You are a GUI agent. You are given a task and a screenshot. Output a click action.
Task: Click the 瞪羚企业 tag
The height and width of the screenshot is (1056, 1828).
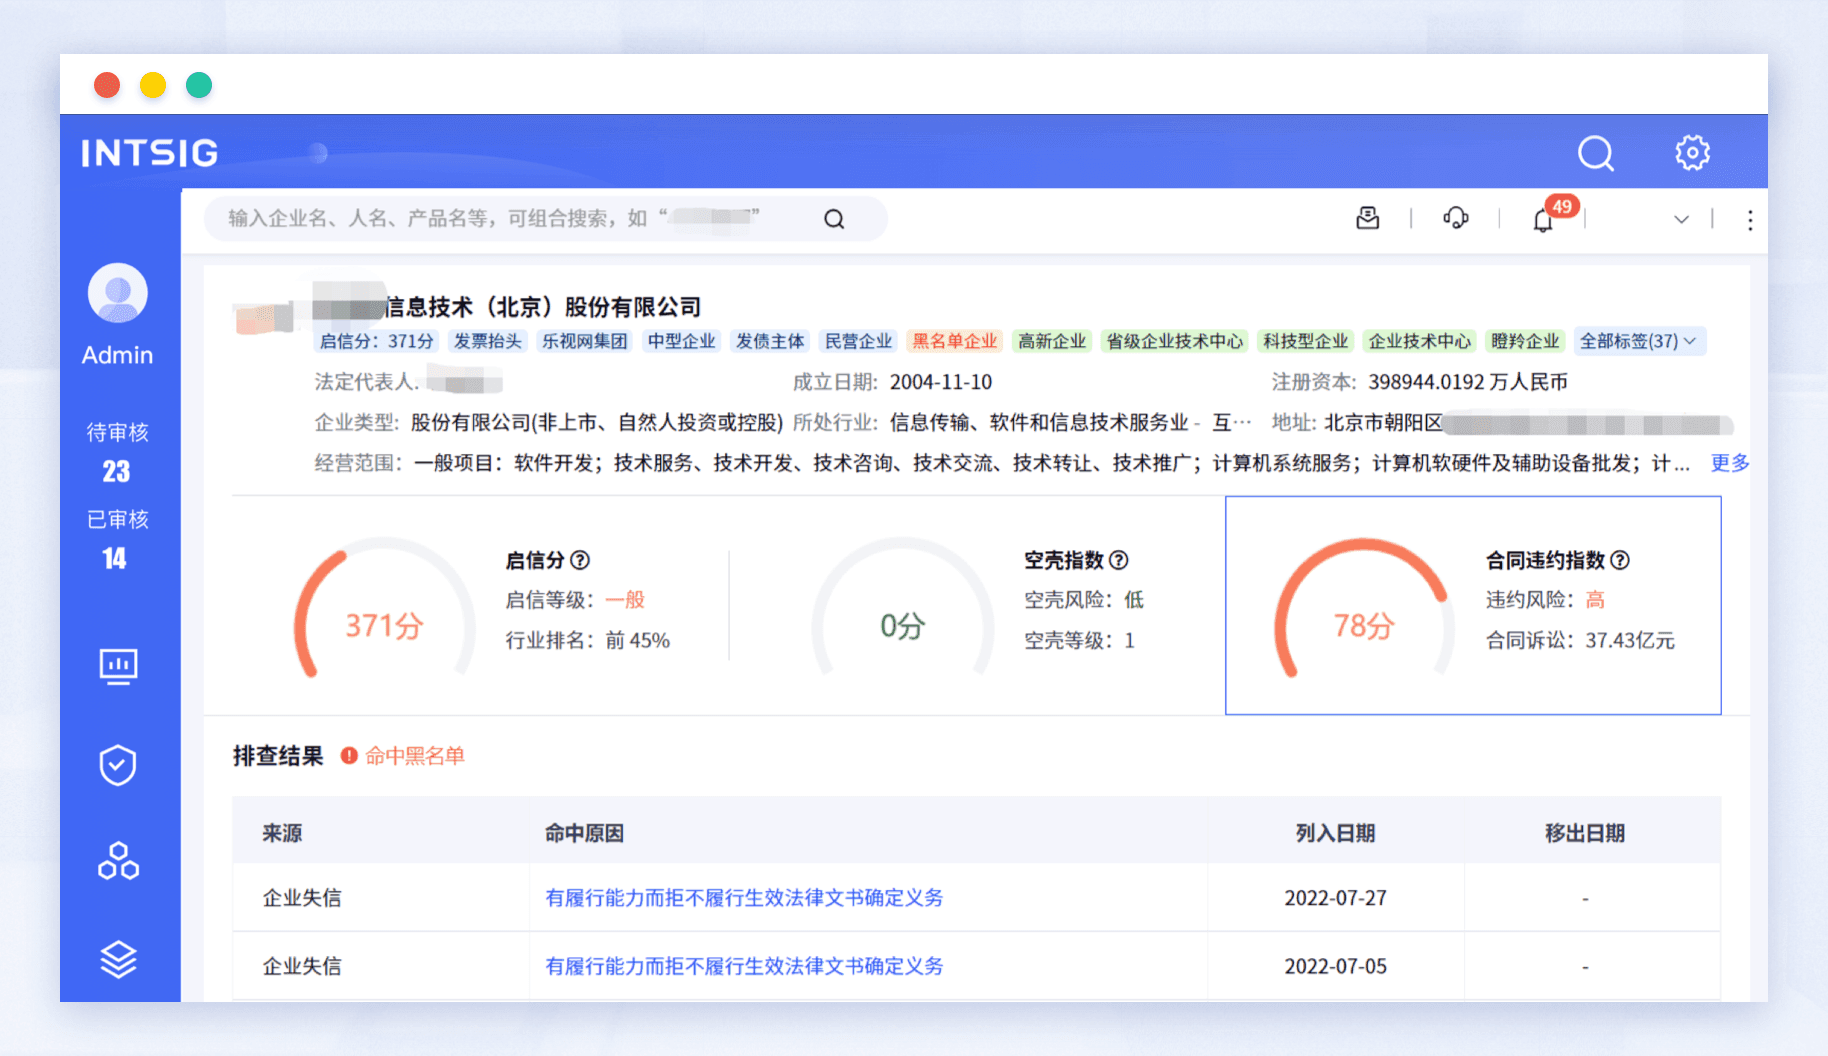coord(1525,341)
